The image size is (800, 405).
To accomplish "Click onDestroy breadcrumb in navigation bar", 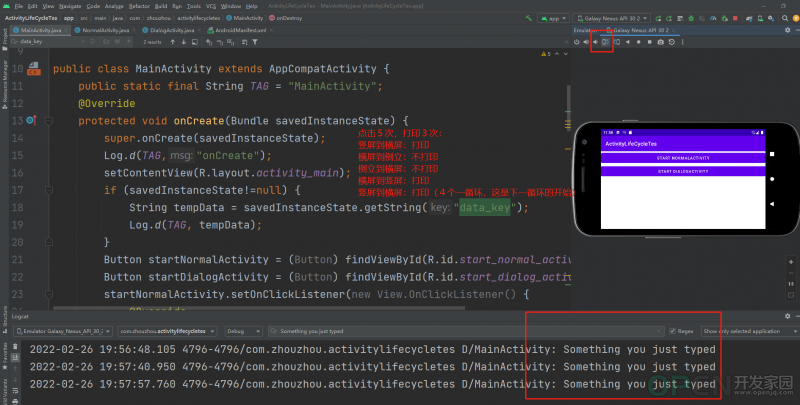I will 285,18.
